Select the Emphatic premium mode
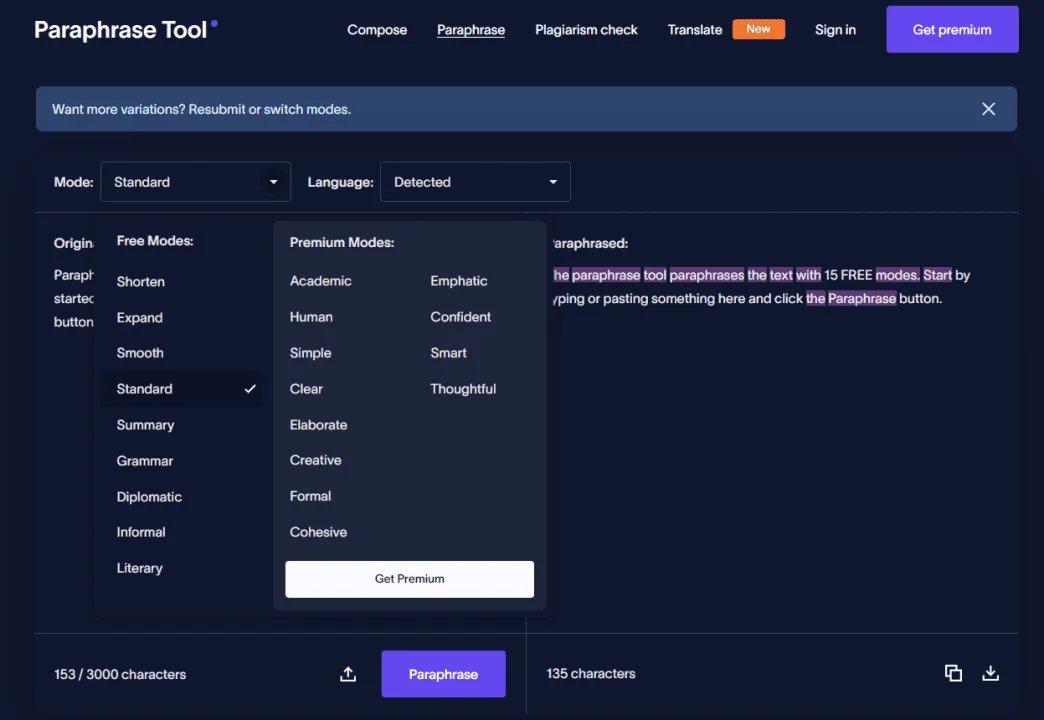 [x=459, y=281]
